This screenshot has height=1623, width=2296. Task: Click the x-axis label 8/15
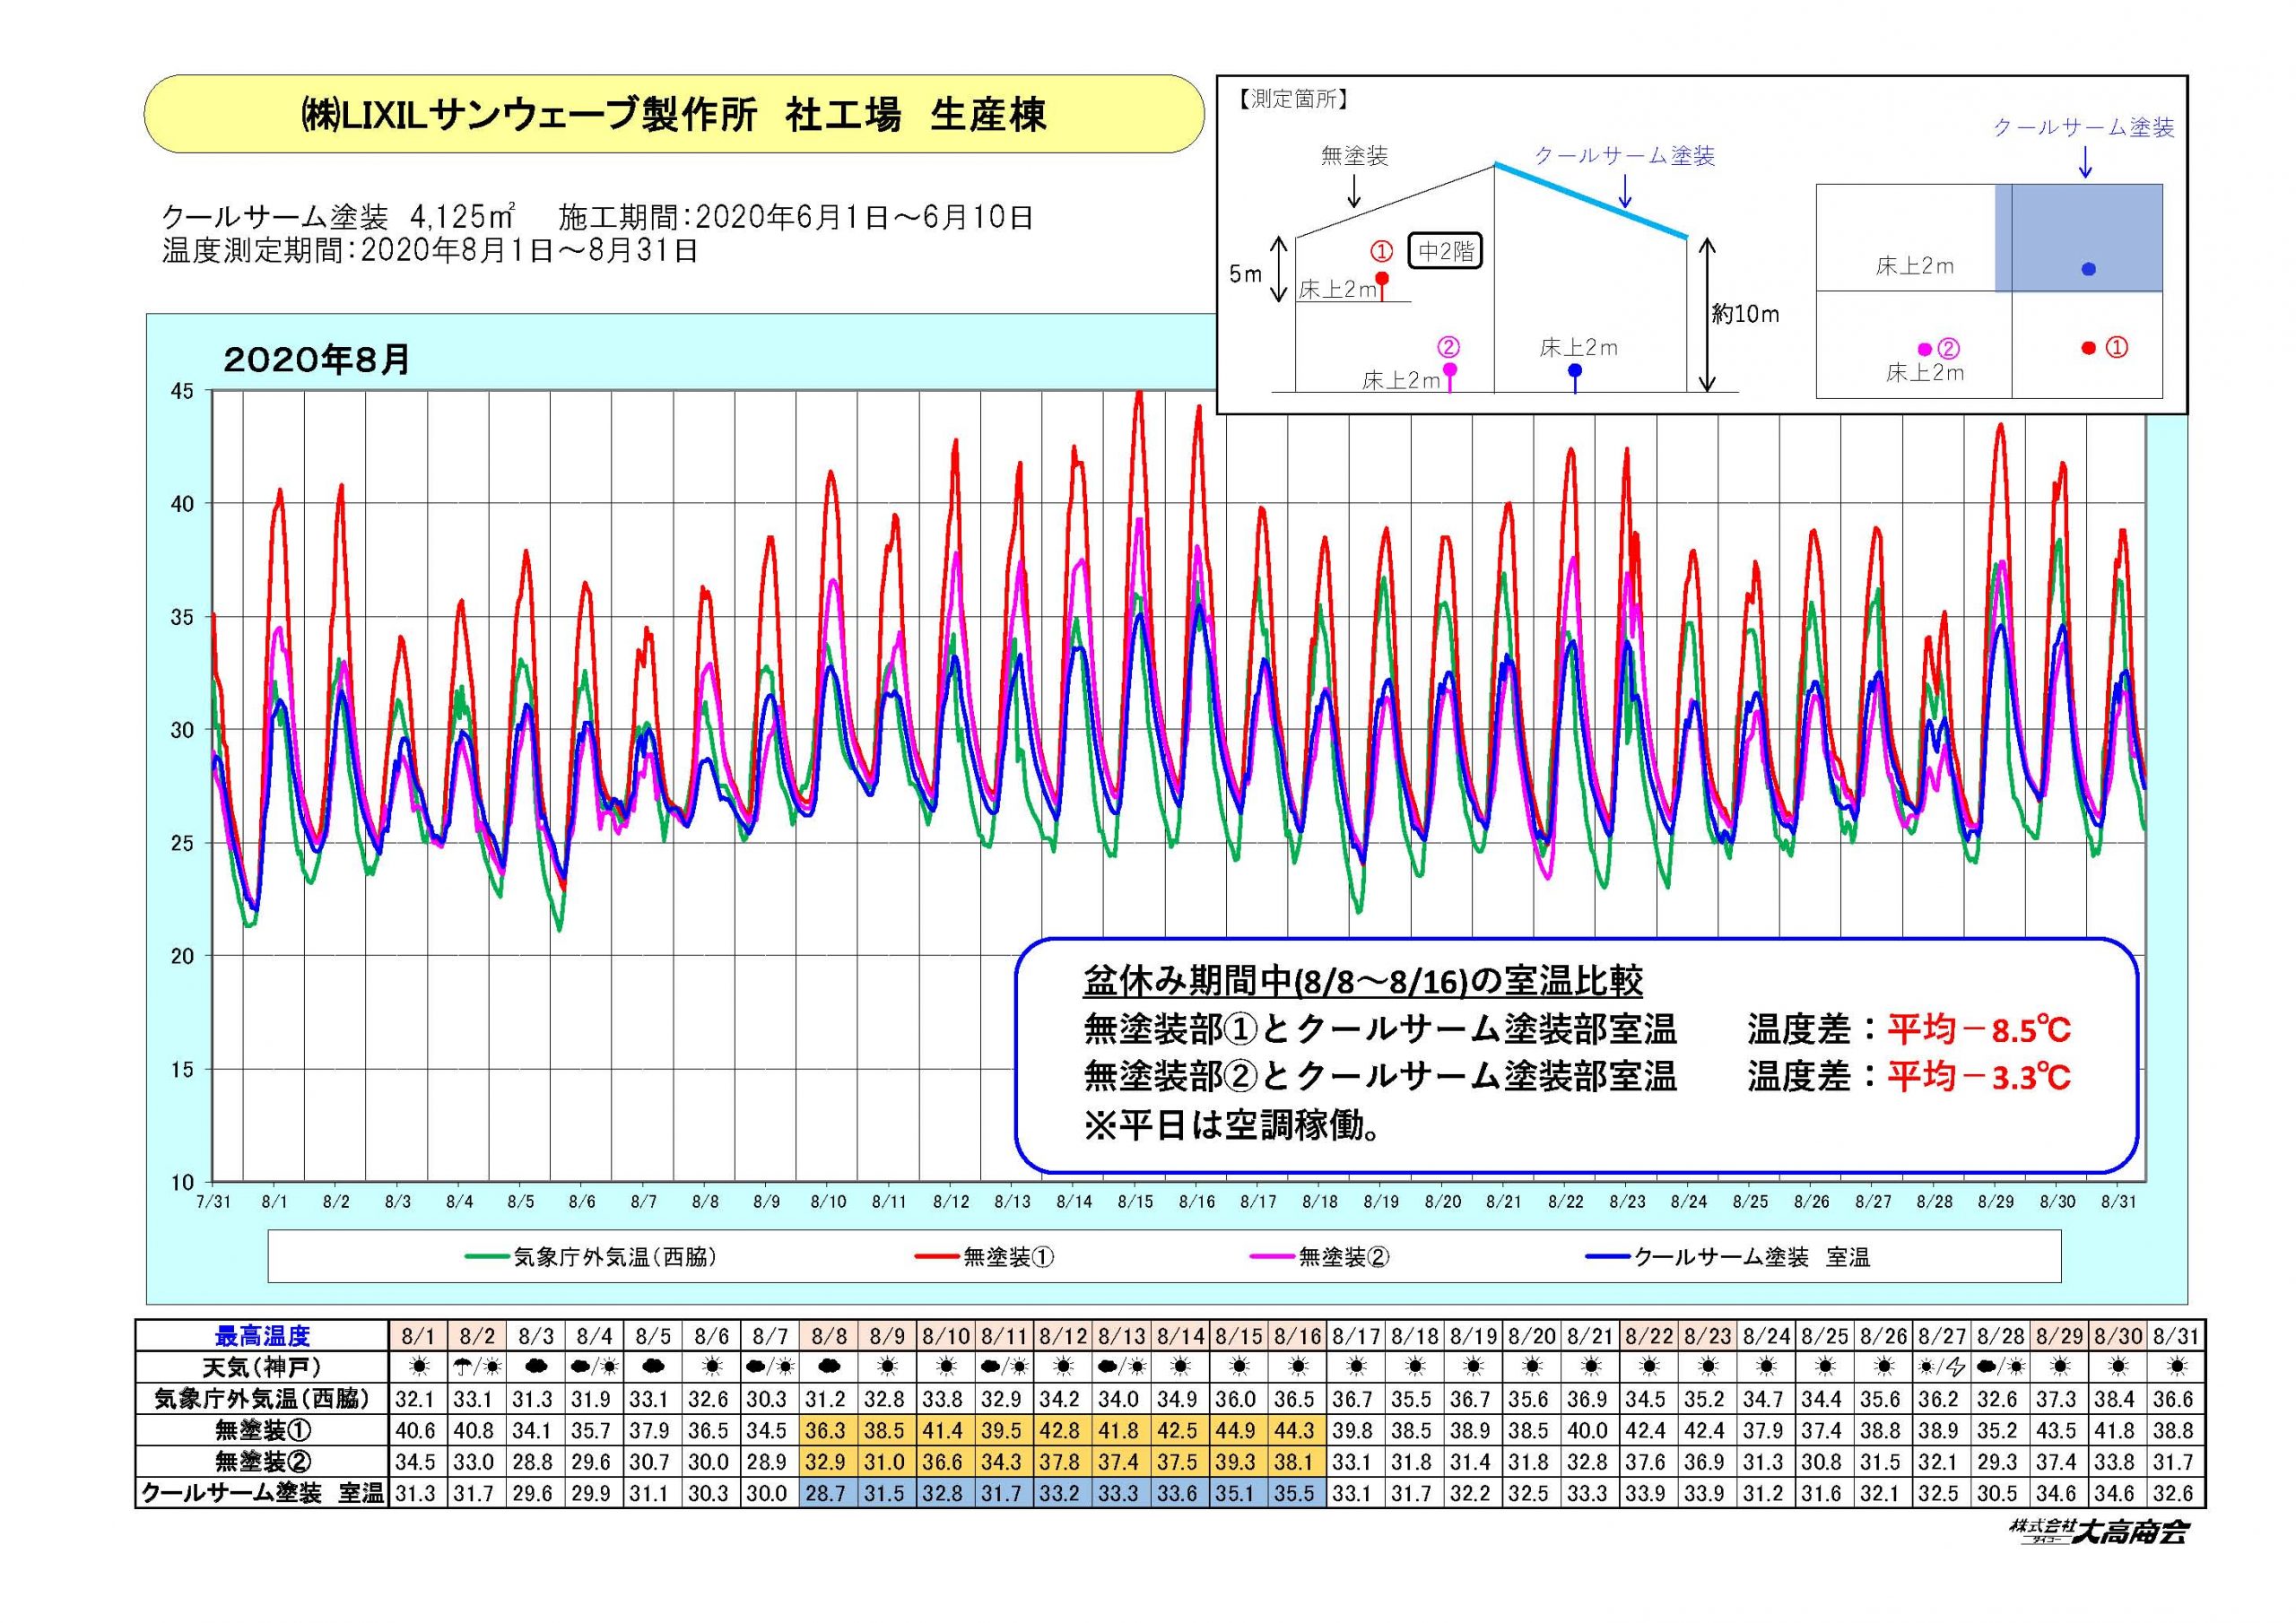[x=1135, y=1201]
